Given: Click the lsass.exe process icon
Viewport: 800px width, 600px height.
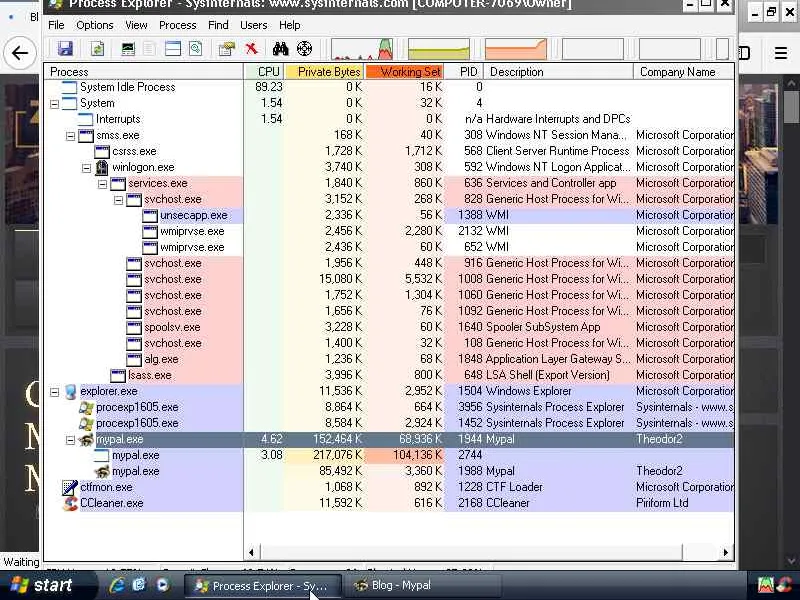Looking at the screenshot, I should (118, 376).
